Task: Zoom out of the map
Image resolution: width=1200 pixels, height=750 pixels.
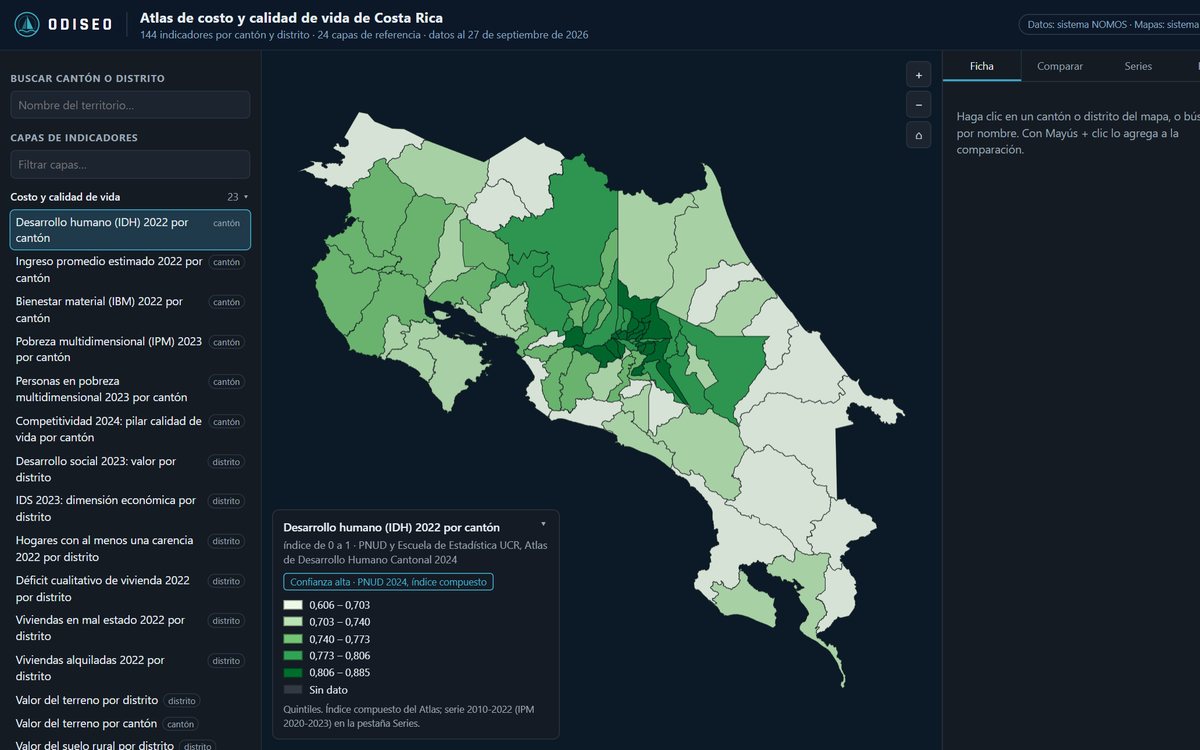Action: pyautogui.click(x=918, y=105)
